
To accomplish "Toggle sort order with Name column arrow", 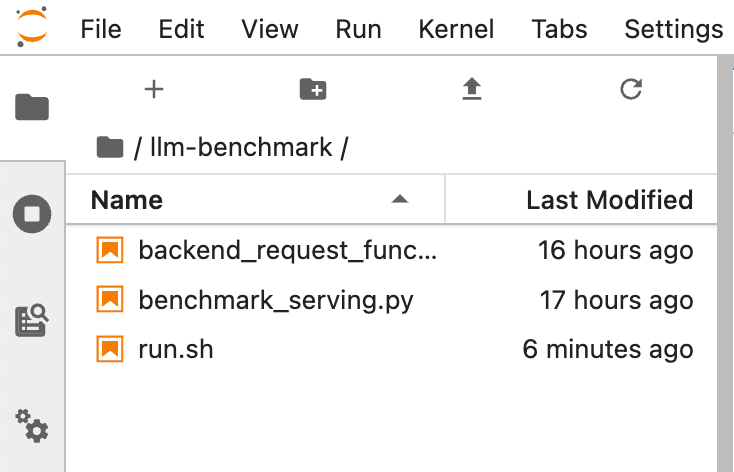I will point(400,199).
